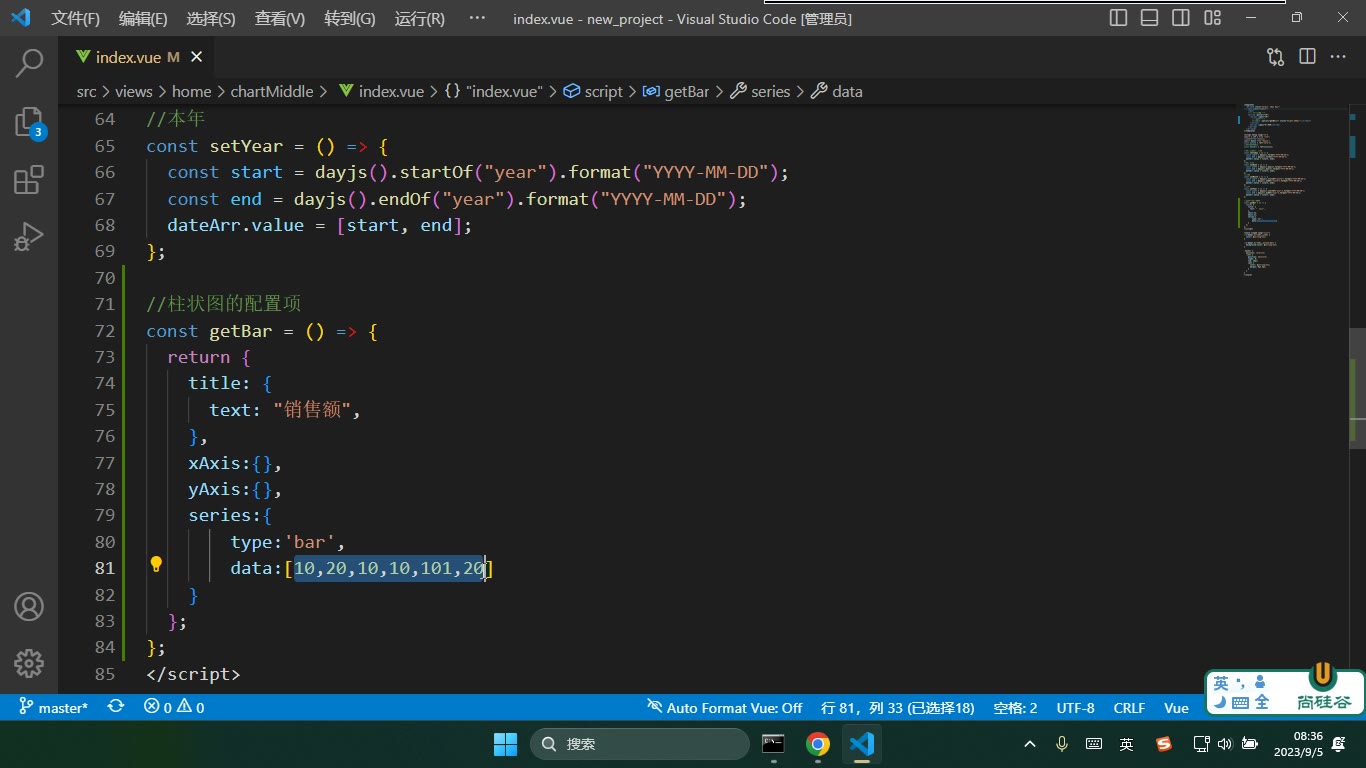Open the Accounts icon in activity bar

coord(29,606)
